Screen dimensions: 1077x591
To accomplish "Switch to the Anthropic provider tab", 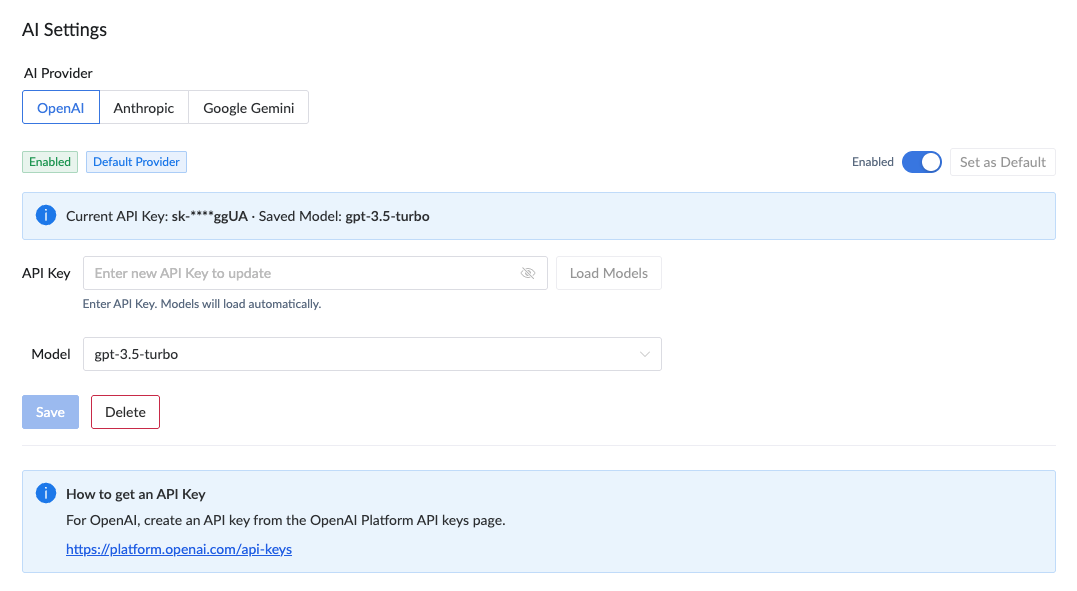I will pos(144,108).
